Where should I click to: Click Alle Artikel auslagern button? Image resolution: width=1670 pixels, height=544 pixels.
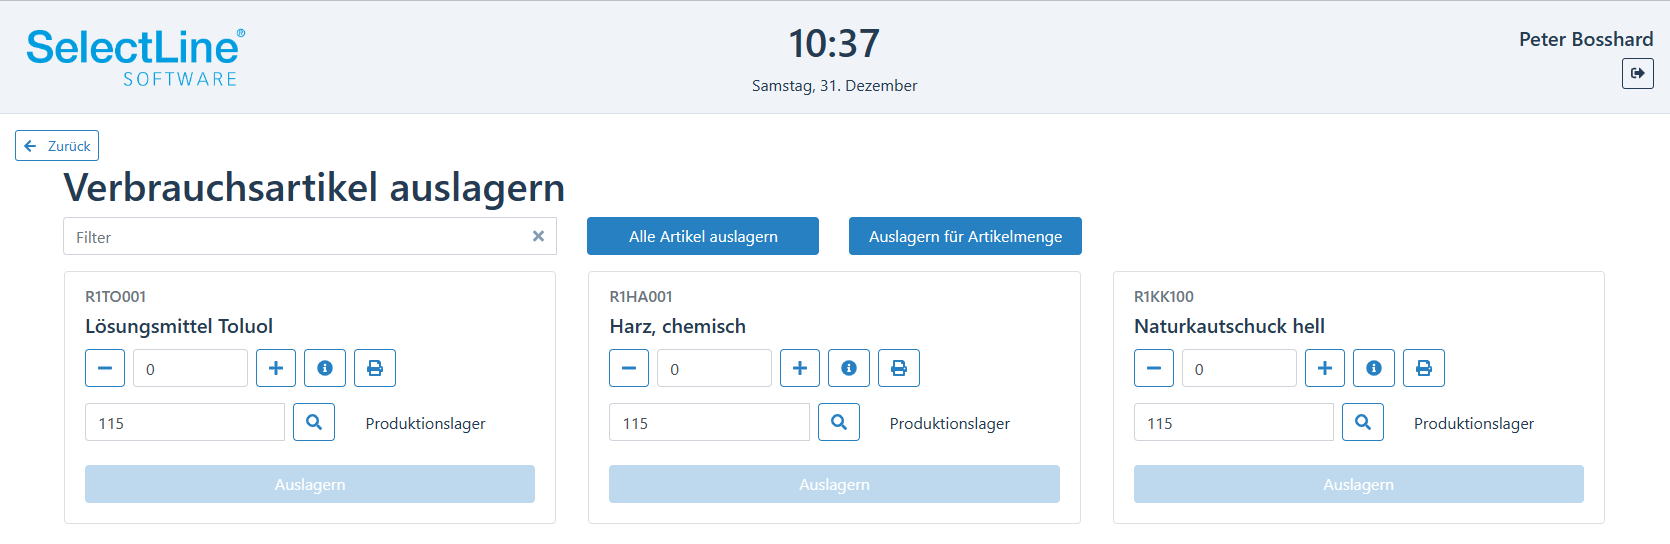[703, 236]
